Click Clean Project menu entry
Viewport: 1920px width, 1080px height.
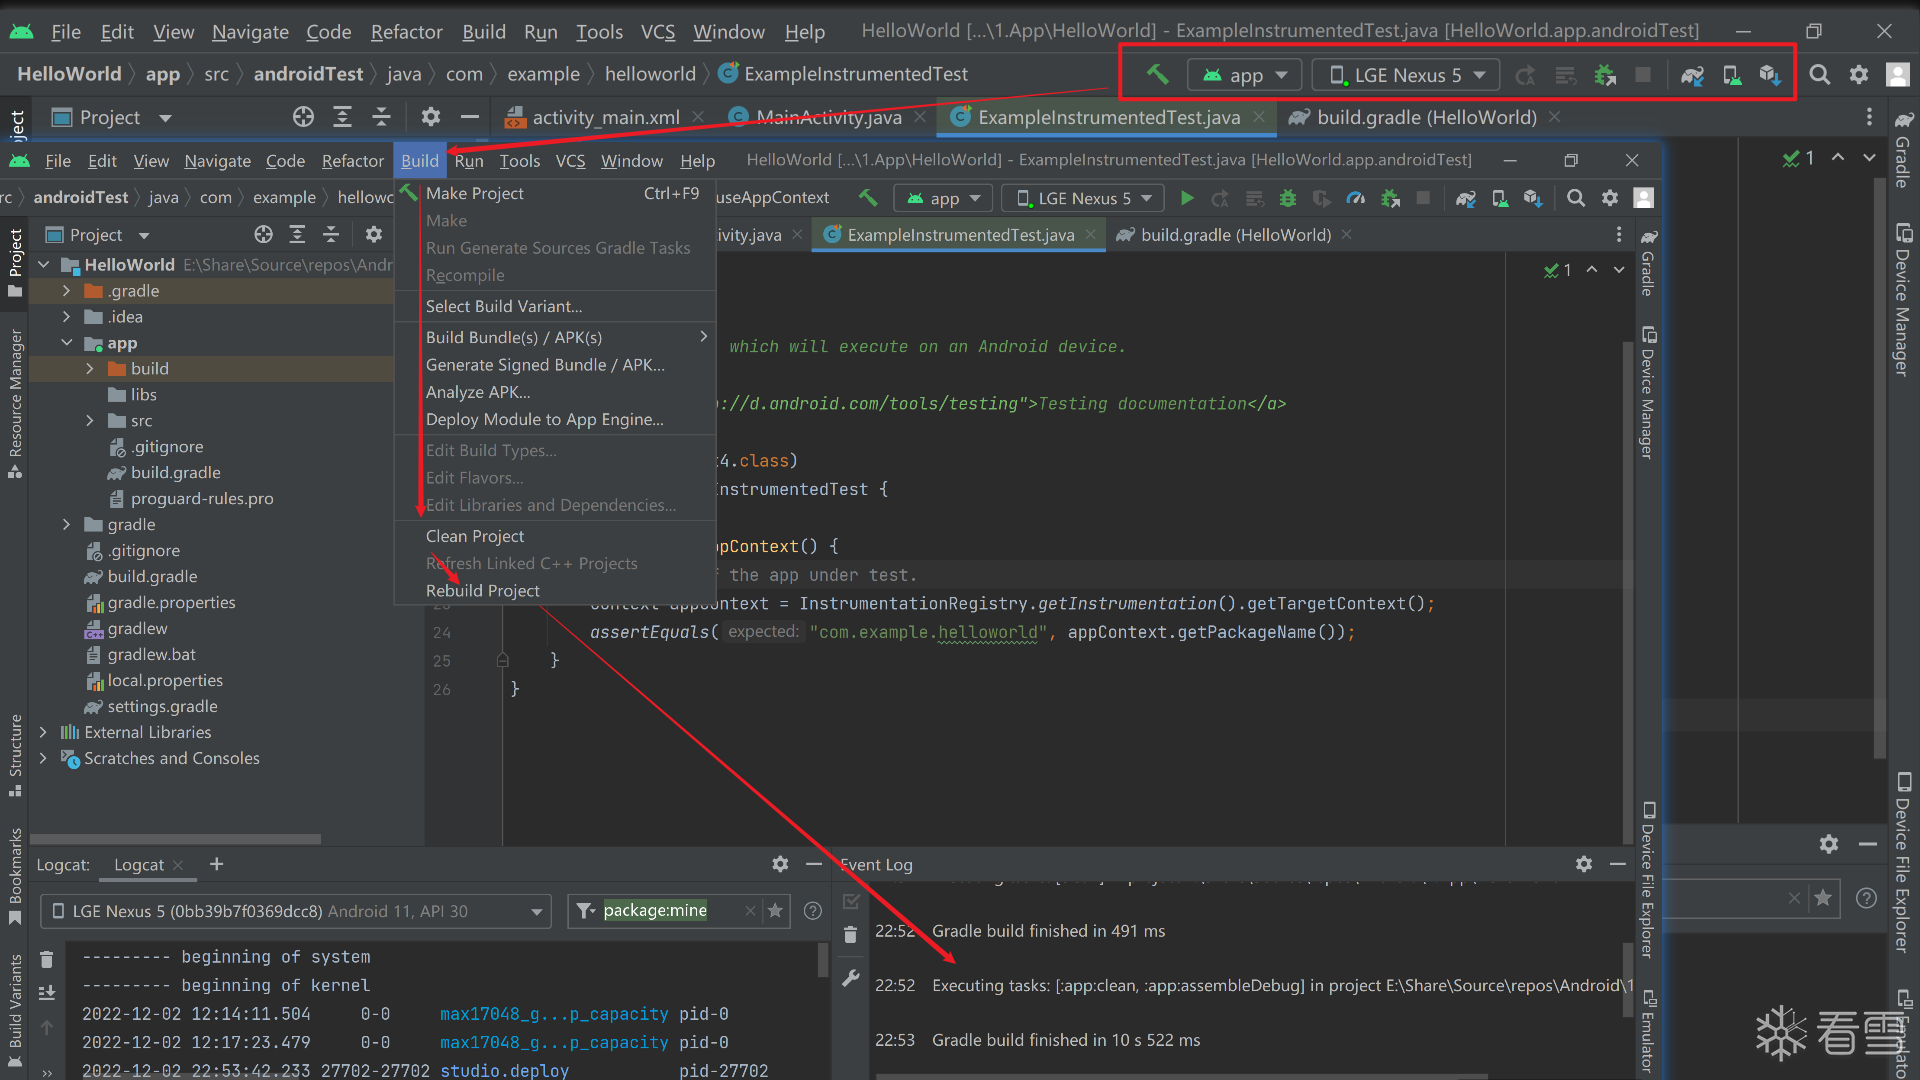click(474, 536)
